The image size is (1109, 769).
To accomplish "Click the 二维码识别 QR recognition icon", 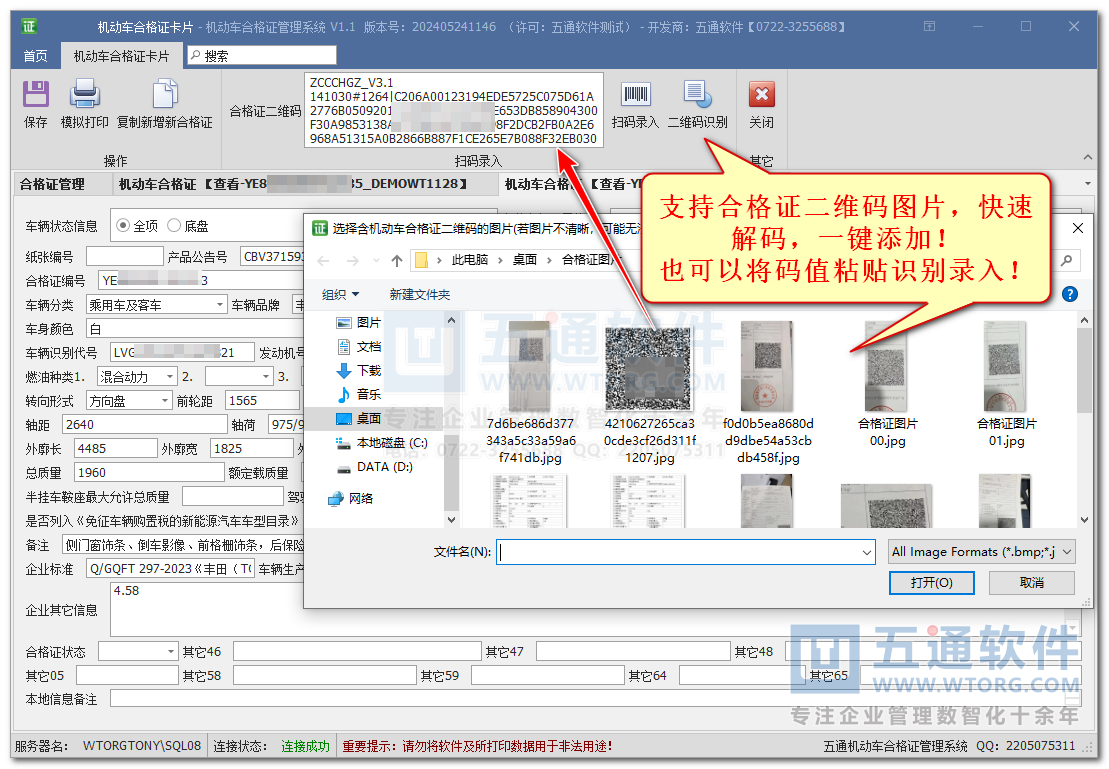I will point(697,96).
